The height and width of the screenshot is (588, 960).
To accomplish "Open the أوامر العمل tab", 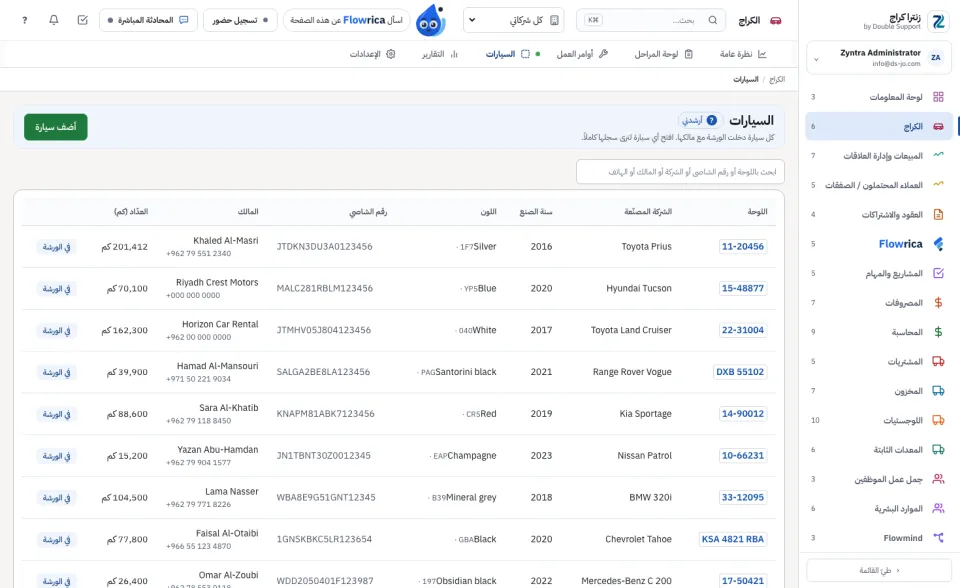I will coord(582,54).
